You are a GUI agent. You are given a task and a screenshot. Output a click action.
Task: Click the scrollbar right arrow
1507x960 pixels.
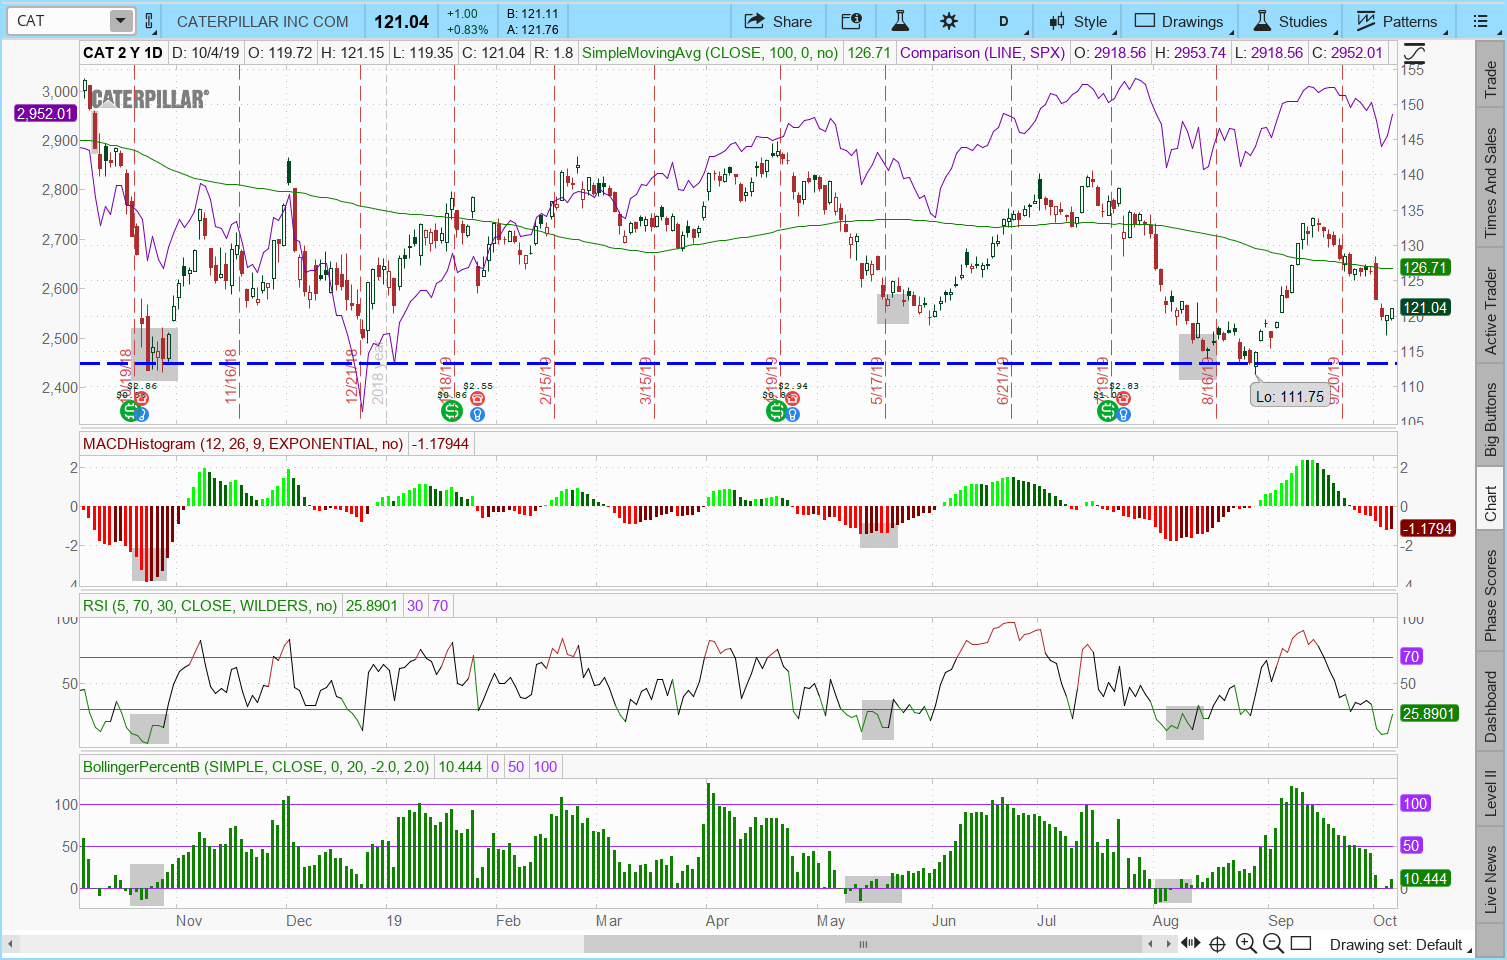pyautogui.click(x=1169, y=943)
